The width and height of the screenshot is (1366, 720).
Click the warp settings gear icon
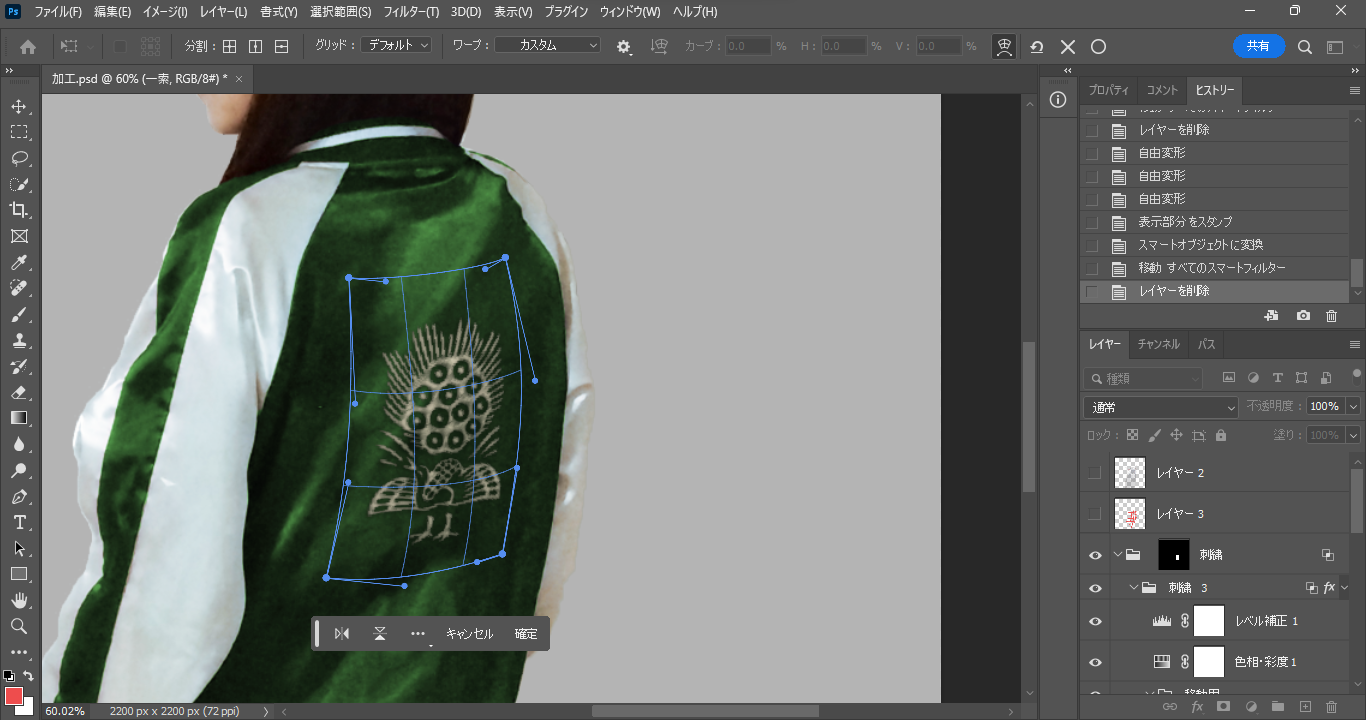pos(624,47)
